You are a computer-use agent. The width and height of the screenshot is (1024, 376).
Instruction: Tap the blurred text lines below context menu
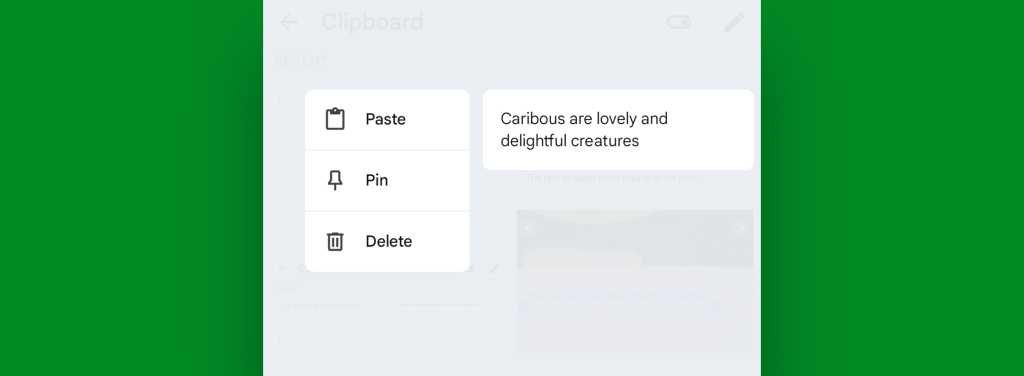(x=379, y=306)
